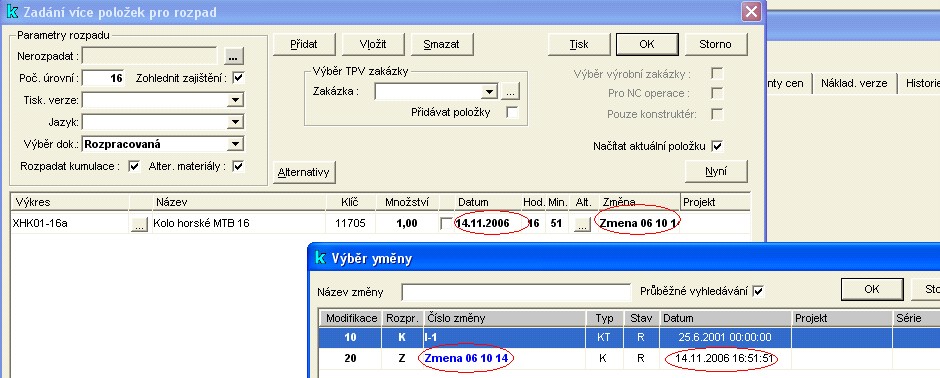
Task: Click the 25.6.2001 00:00:00 date cell
Action: point(725,337)
